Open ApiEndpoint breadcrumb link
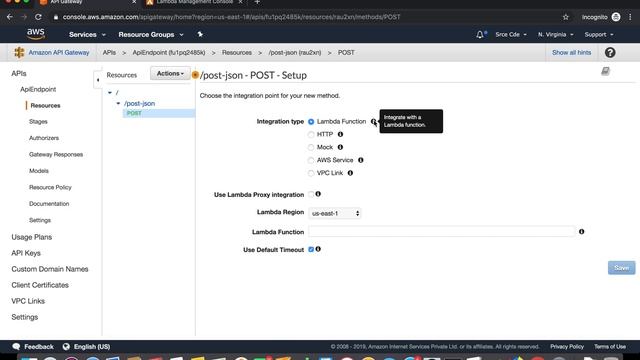Screen dimensions: 640x360 pos(169,53)
